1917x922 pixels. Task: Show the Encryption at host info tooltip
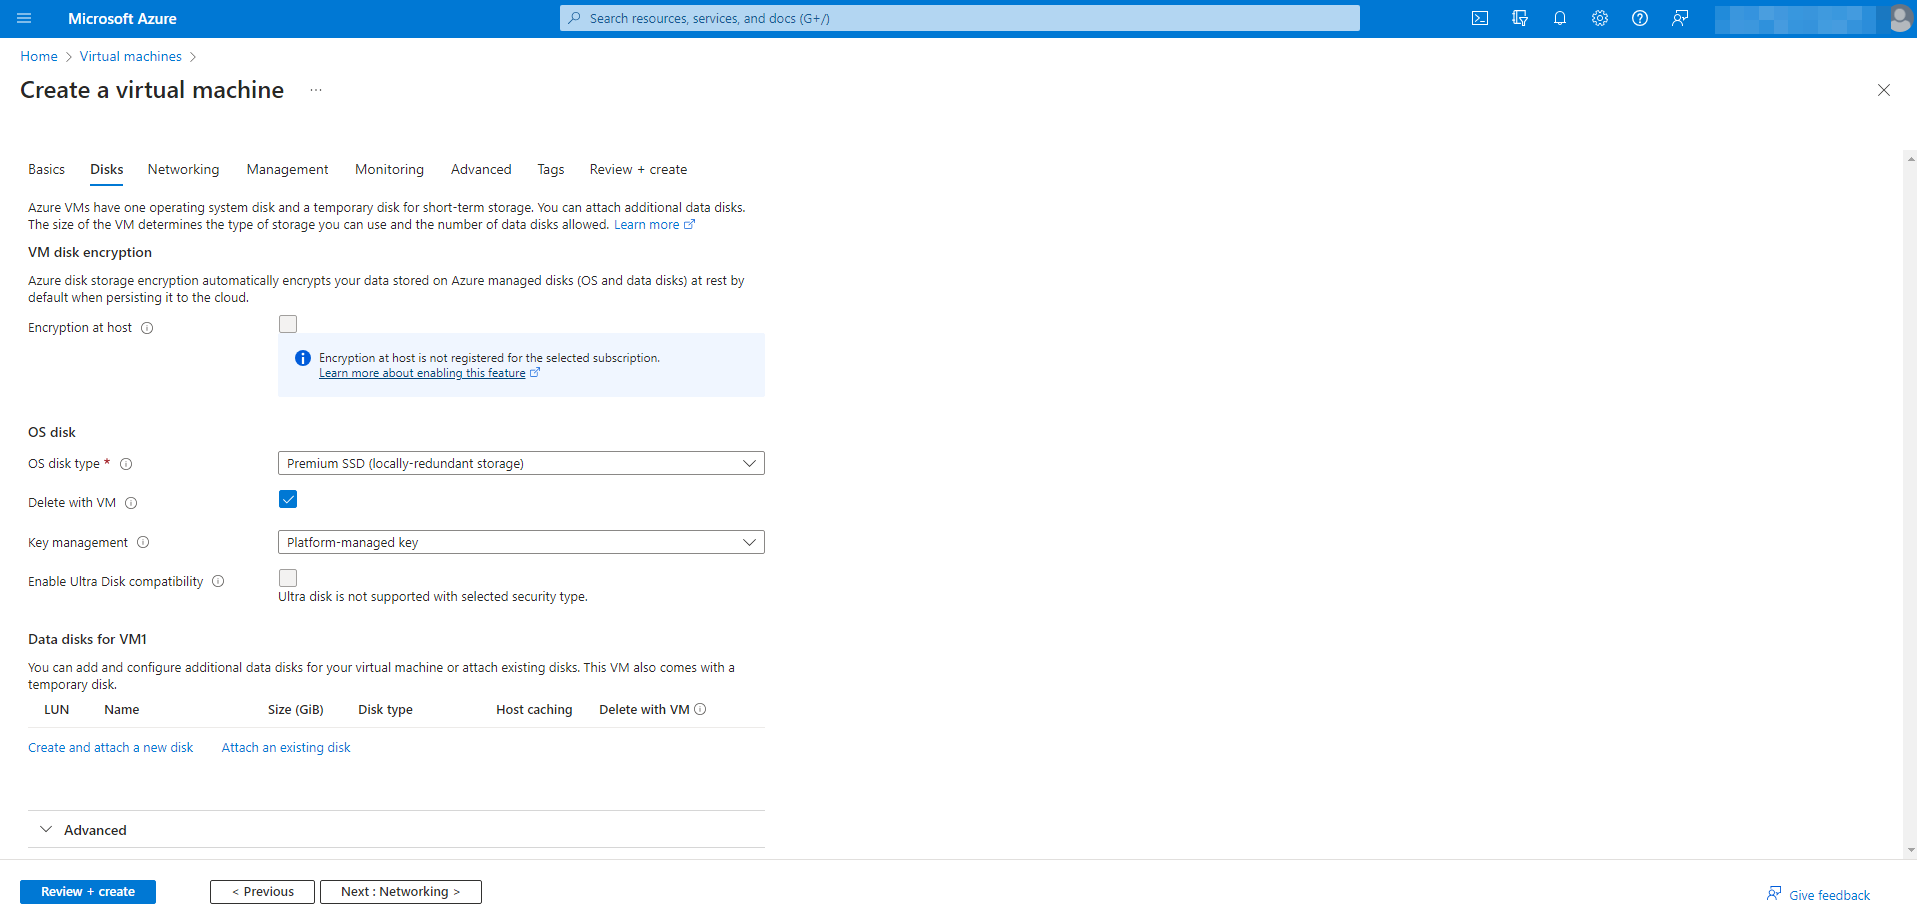tap(147, 328)
